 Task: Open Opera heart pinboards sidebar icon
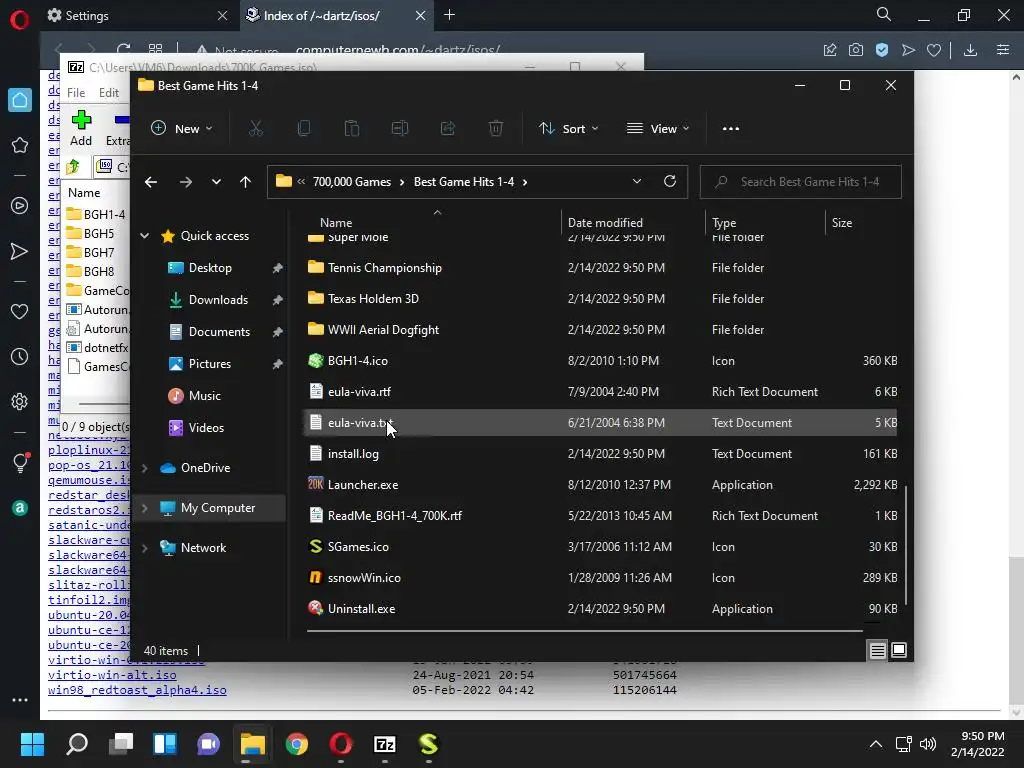click(x=20, y=312)
